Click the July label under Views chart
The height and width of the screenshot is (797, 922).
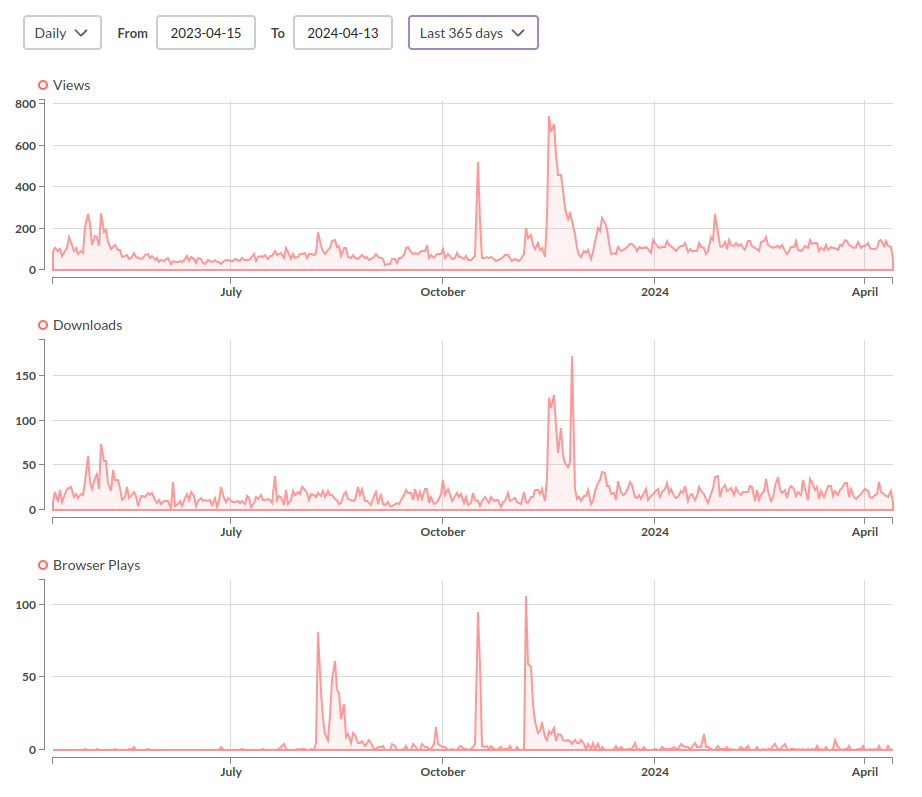(x=231, y=292)
